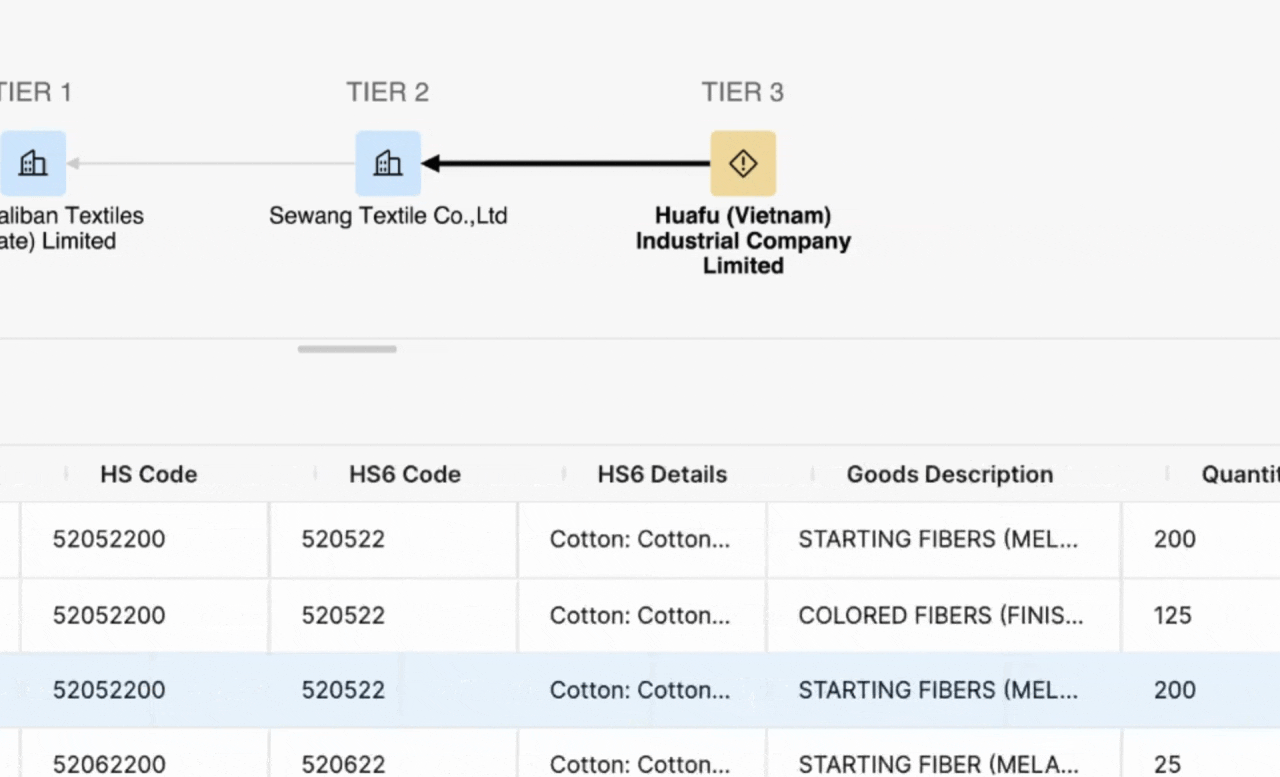The image size is (1280, 777).
Task: Select the quantity cell showing 125
Action: [x=1172, y=615]
